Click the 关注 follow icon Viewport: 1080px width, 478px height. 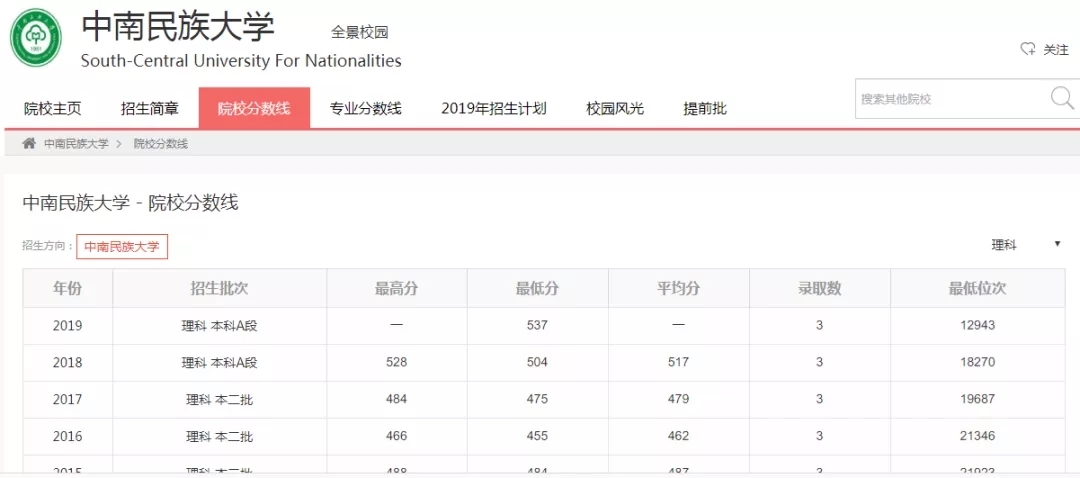1027,49
